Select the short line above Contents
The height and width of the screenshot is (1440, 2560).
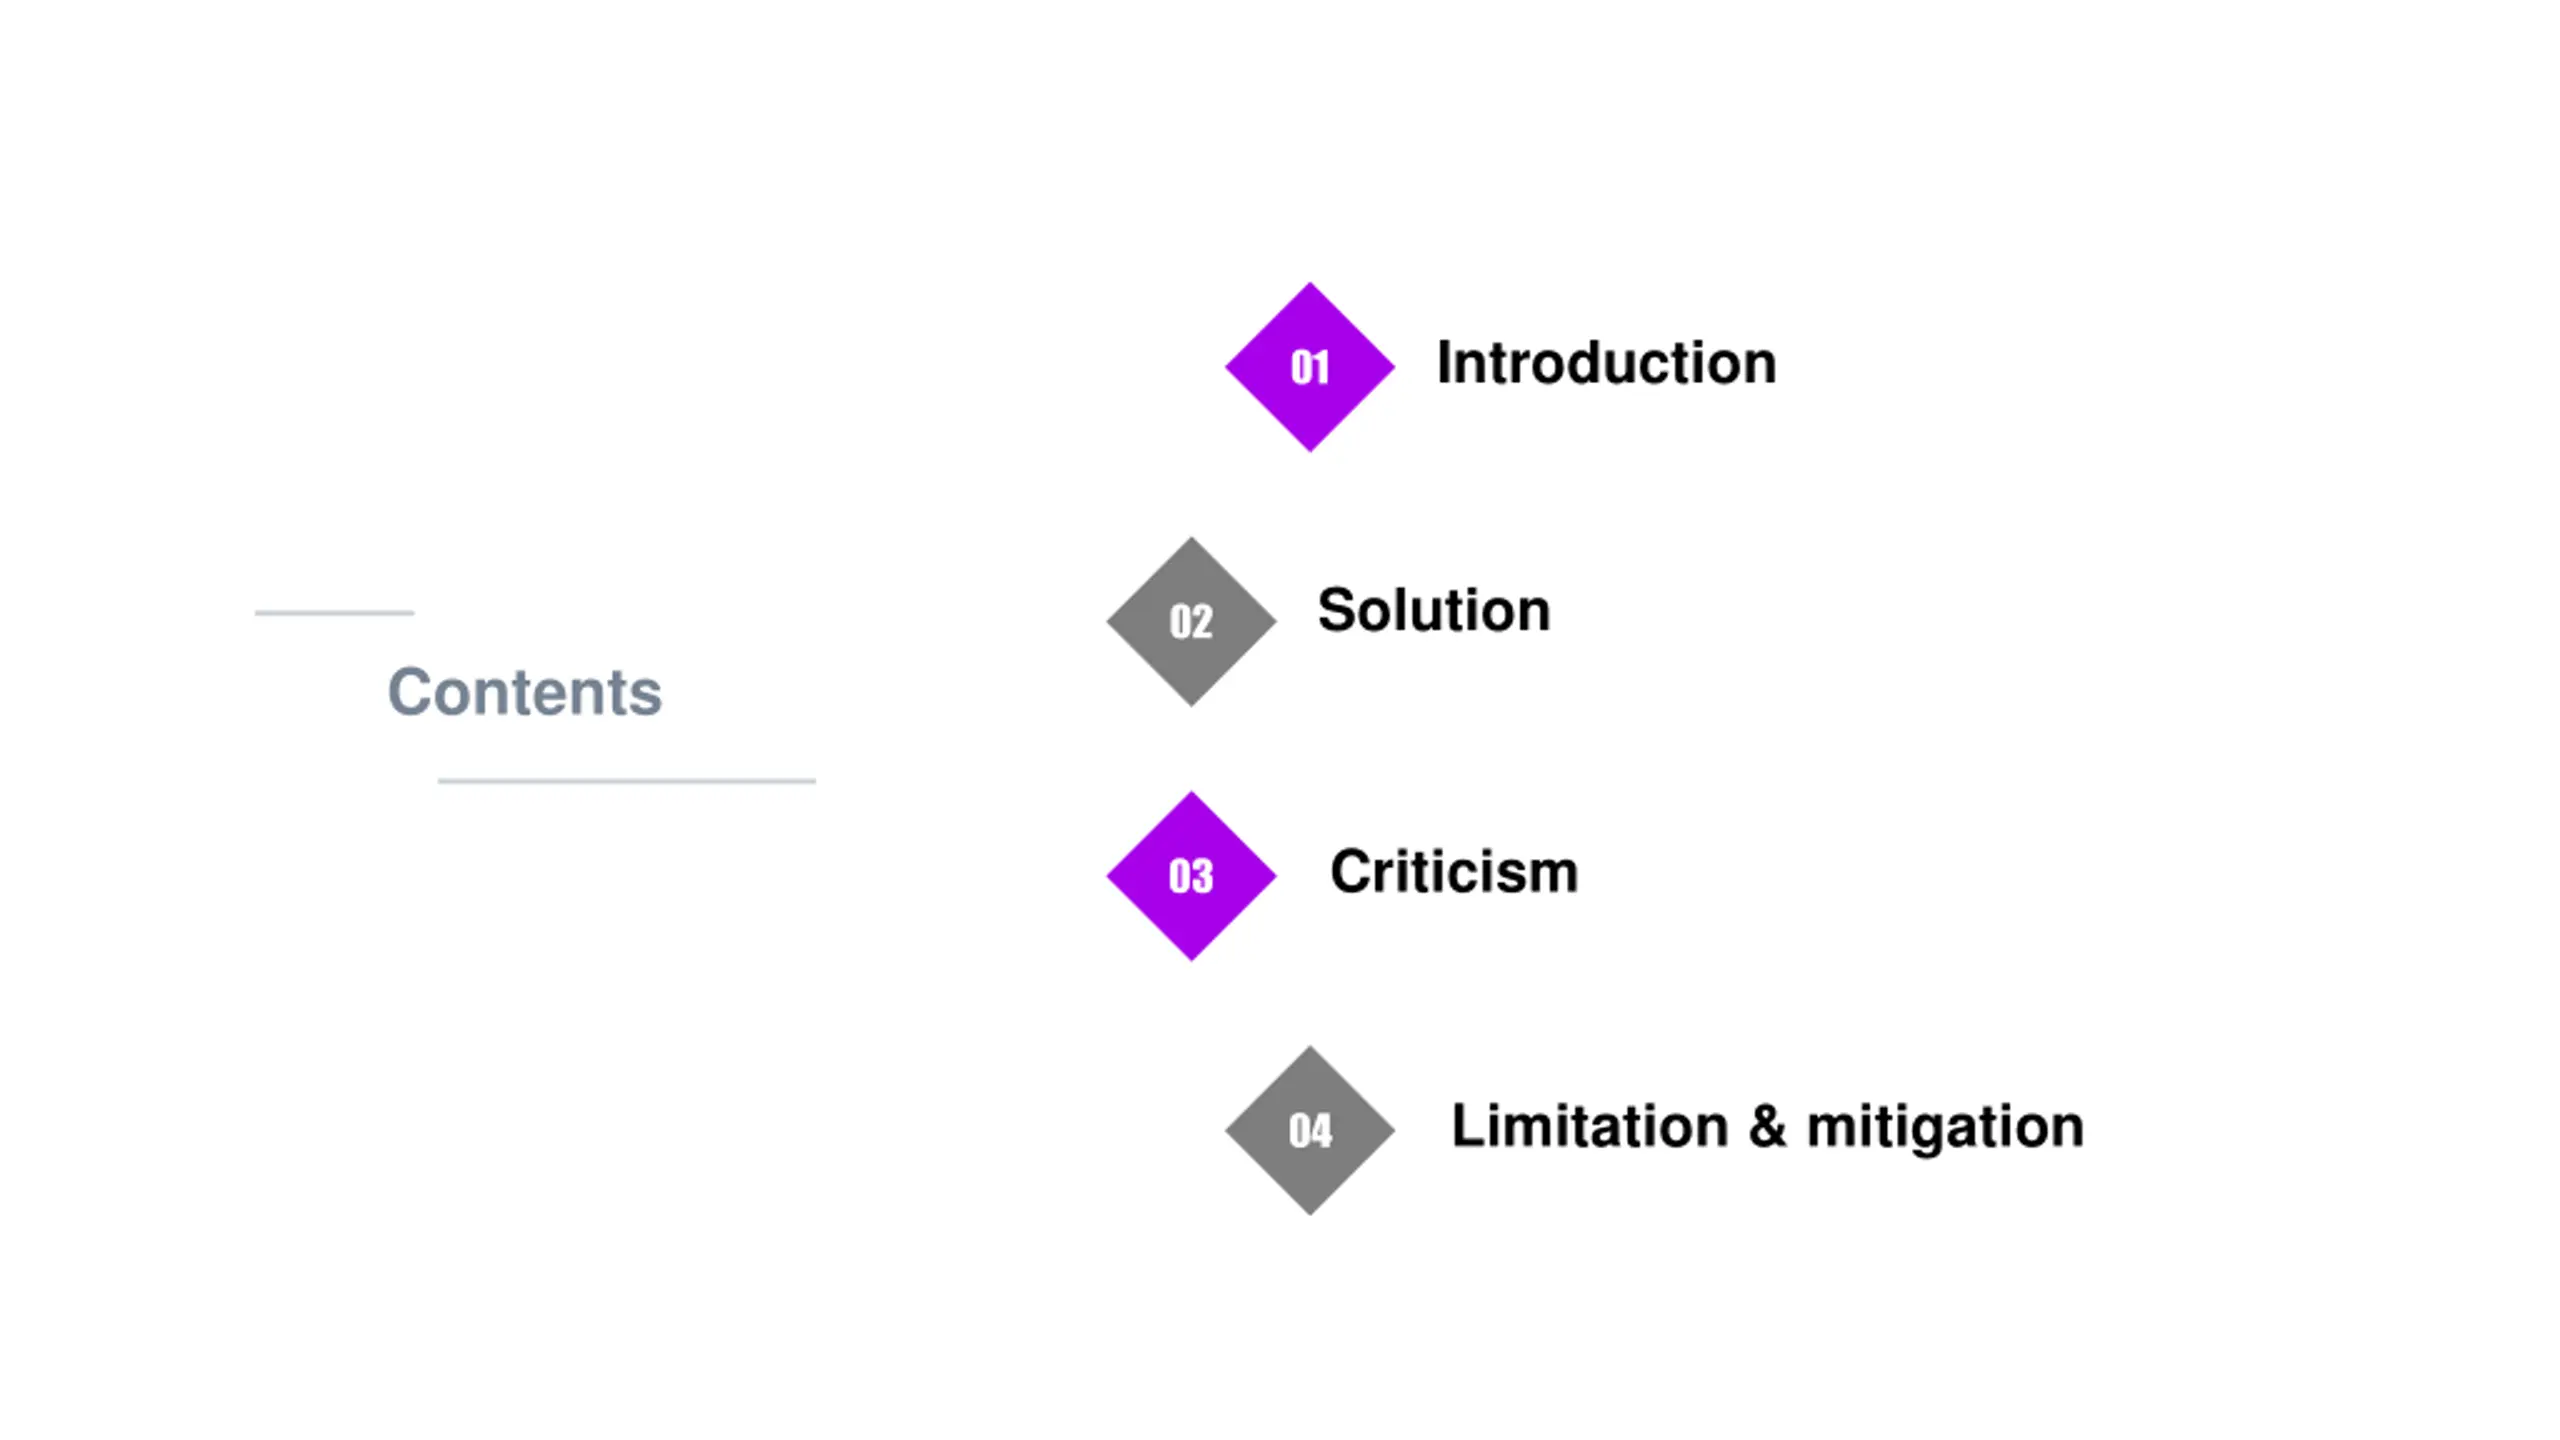335,613
